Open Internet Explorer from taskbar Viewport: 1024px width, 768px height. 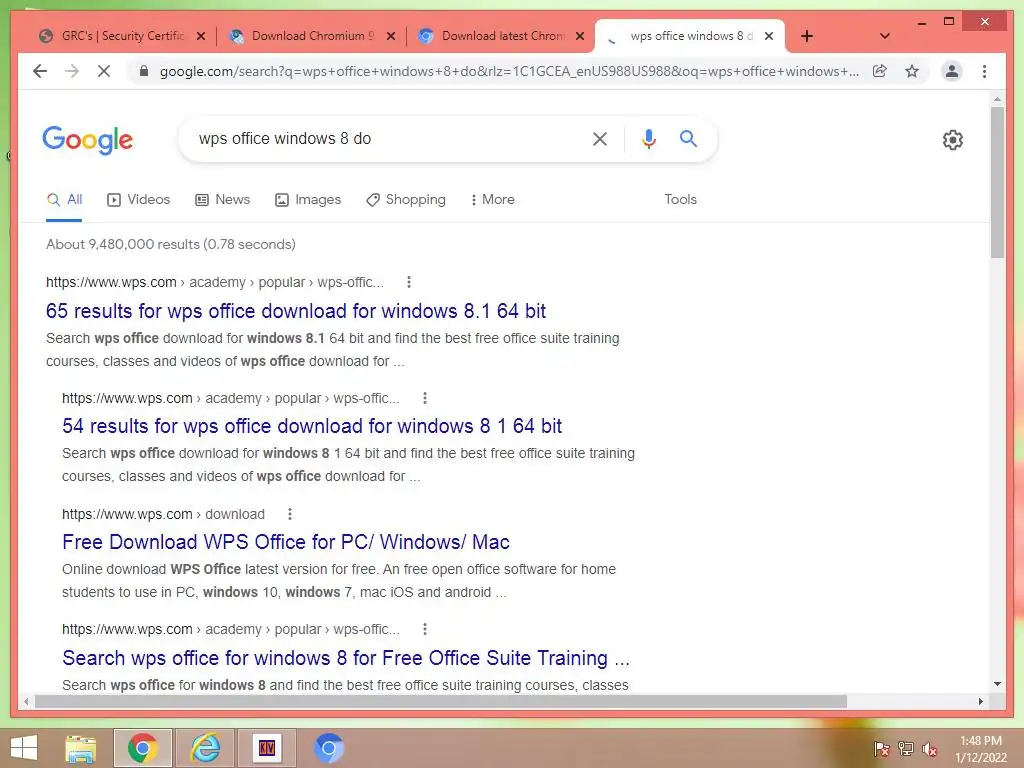pos(205,748)
